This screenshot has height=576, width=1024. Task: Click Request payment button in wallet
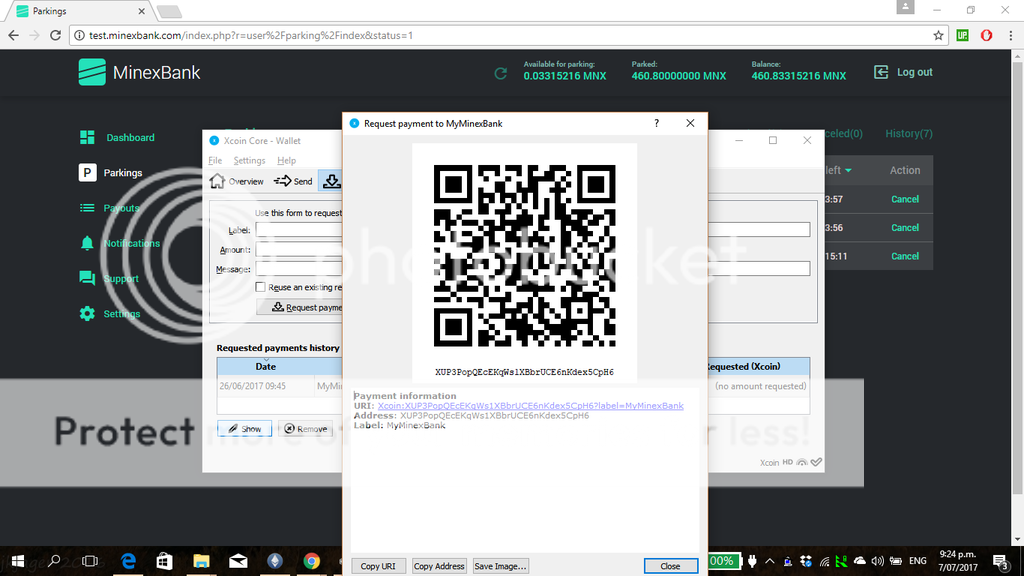(x=300, y=307)
